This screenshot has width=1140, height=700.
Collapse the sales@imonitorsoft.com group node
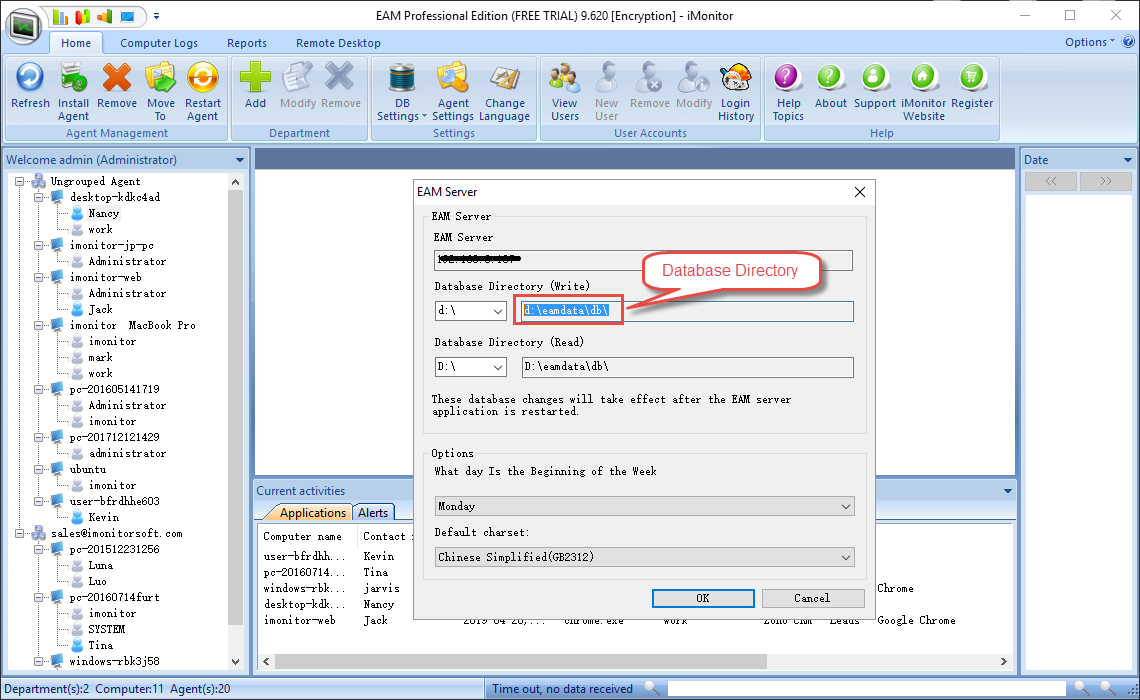point(20,533)
